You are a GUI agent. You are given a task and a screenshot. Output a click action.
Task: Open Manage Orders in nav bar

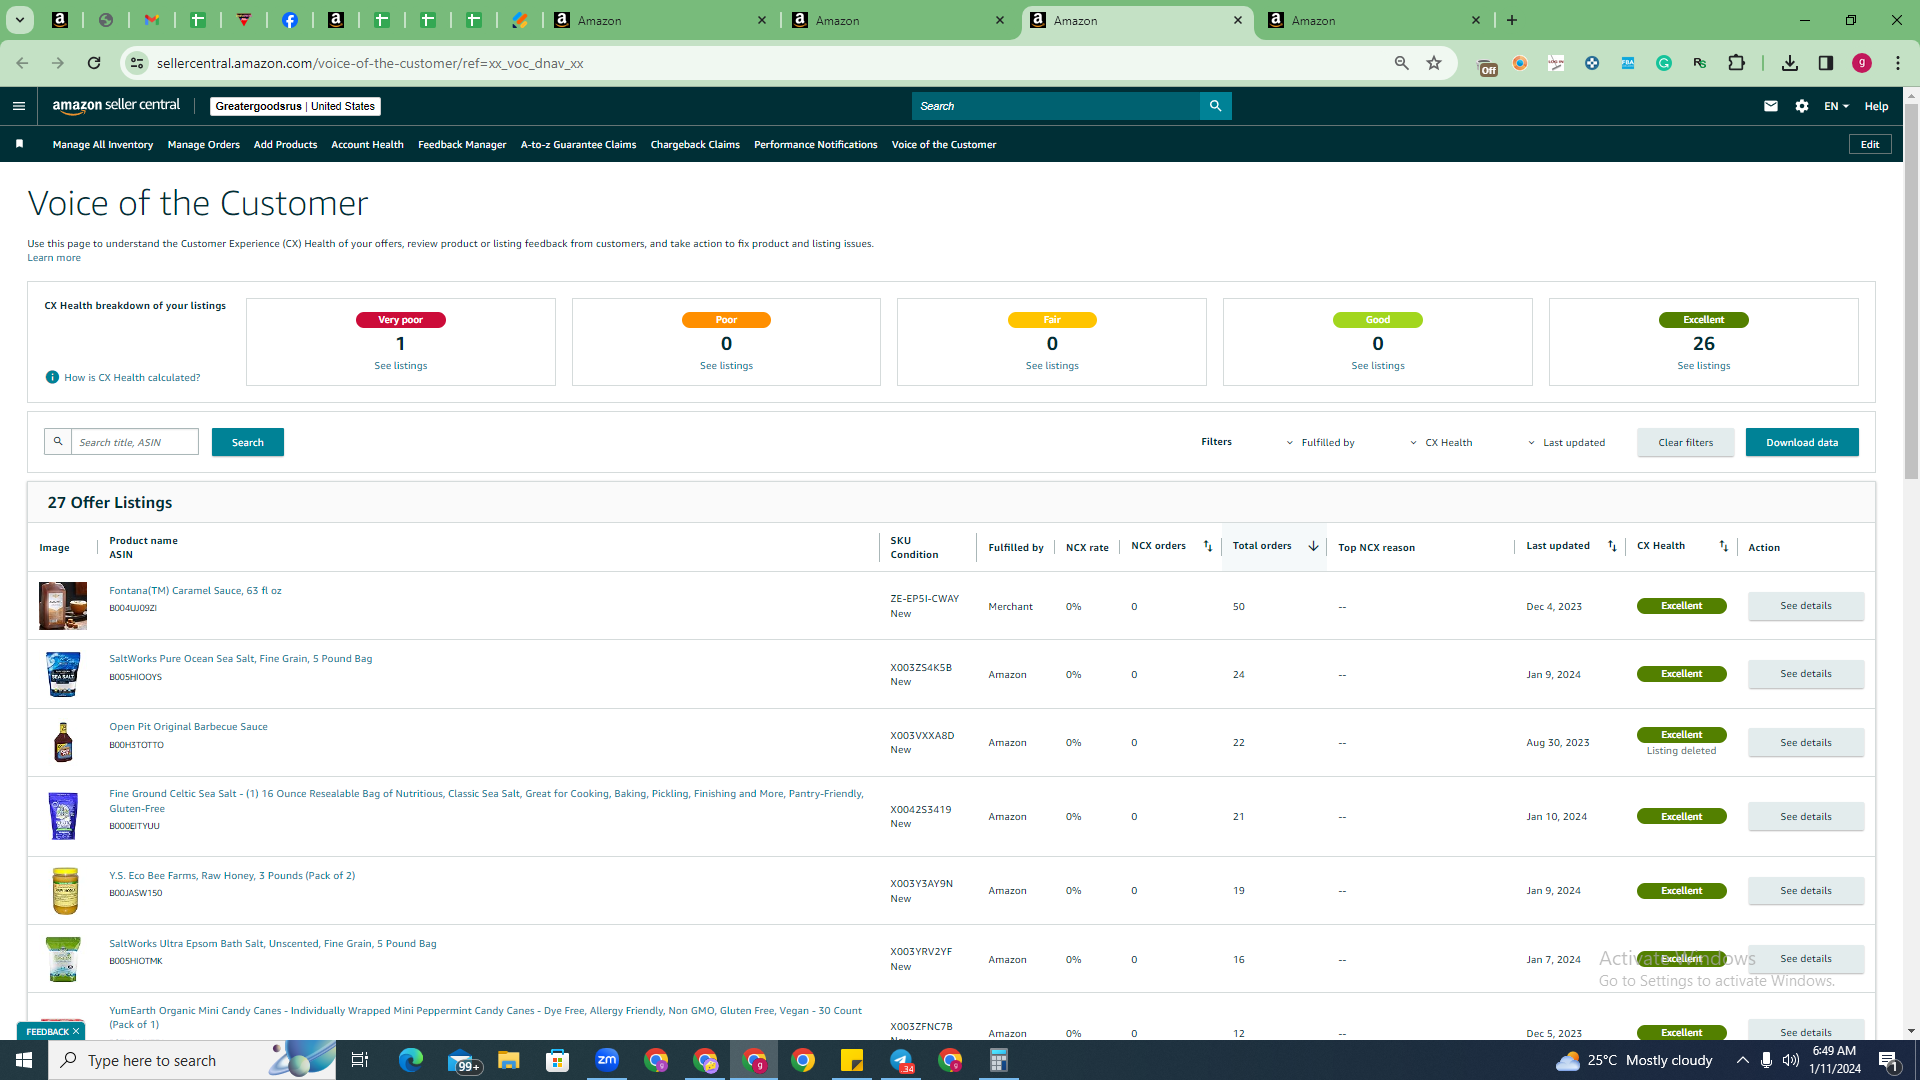(204, 144)
